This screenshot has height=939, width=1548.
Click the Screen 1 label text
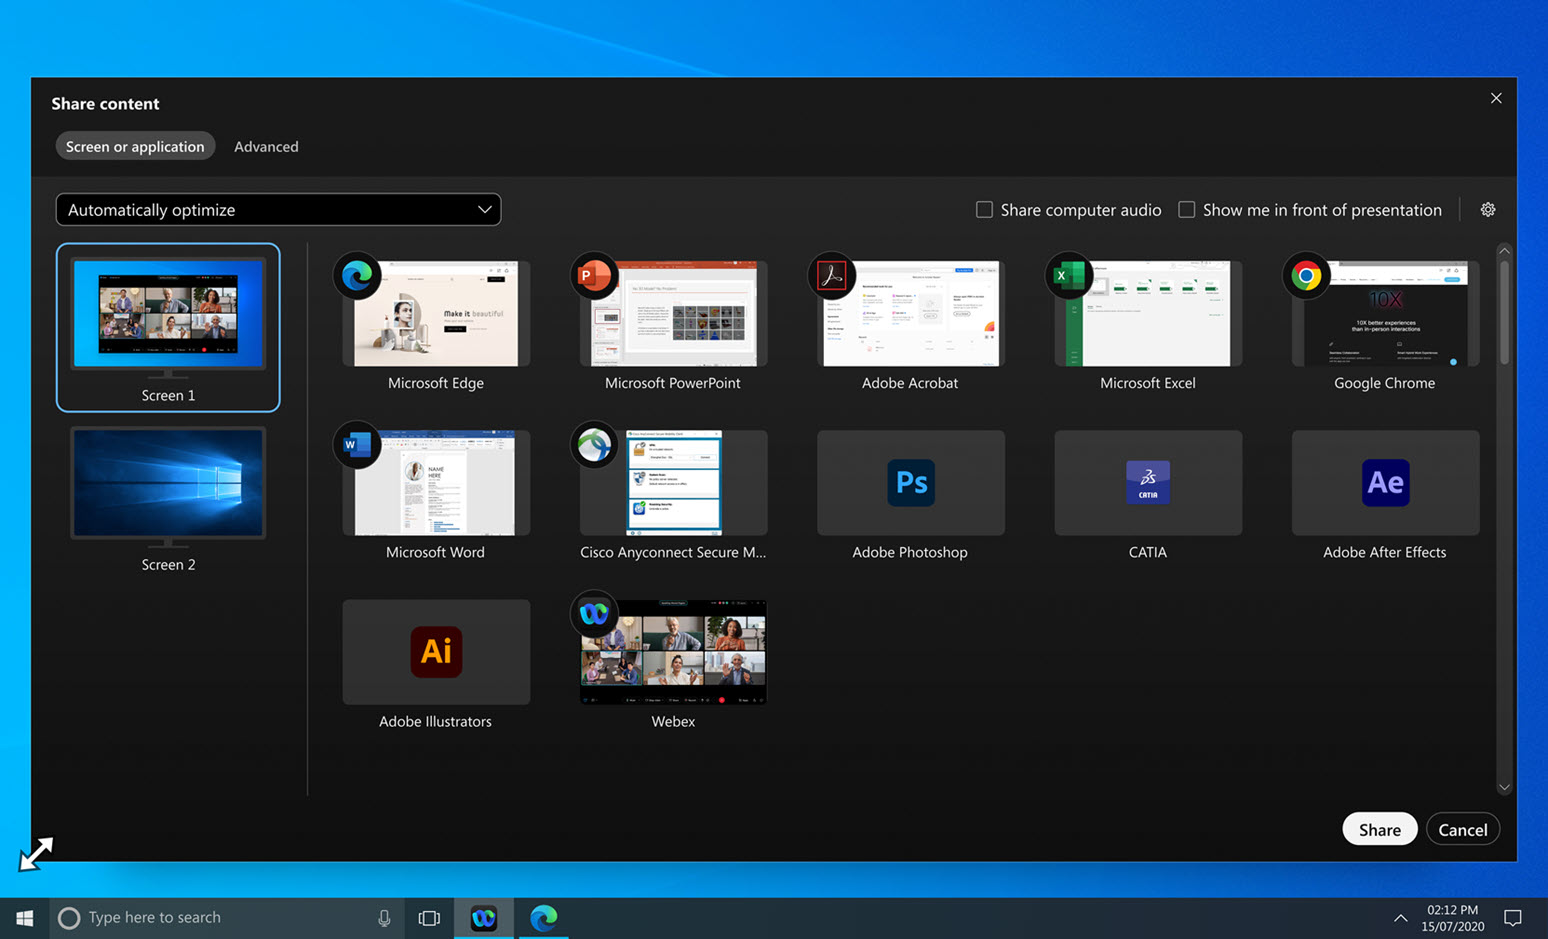click(168, 396)
